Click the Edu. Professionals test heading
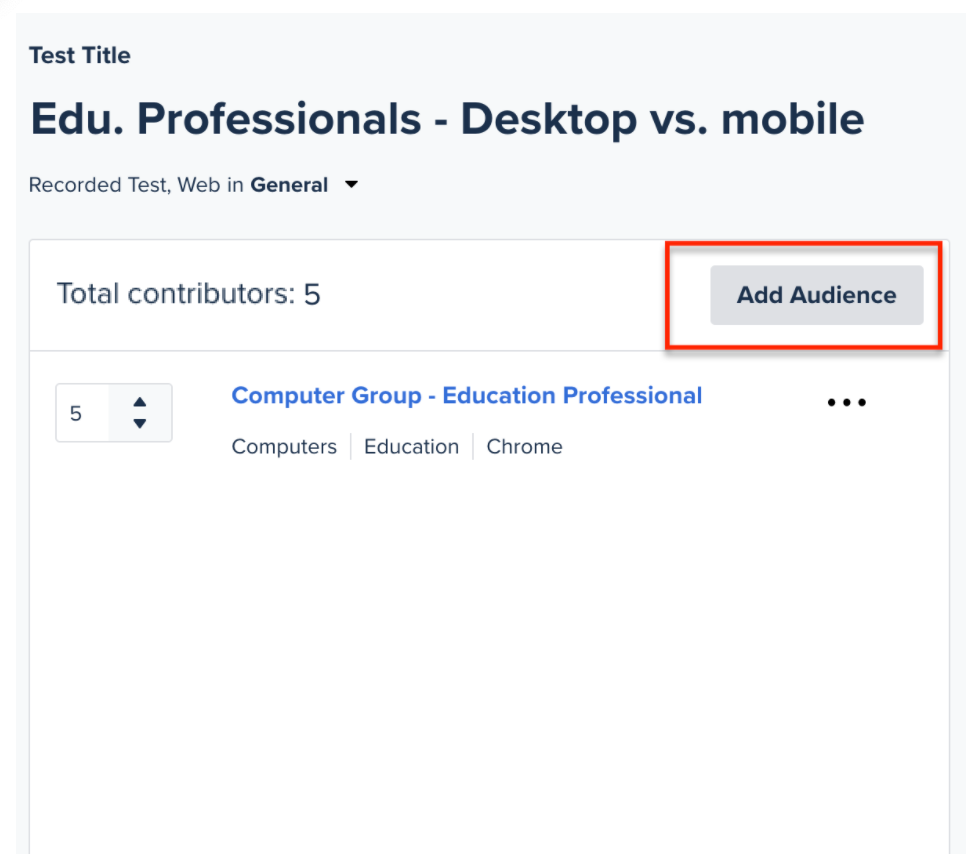Viewport: 970px width, 854px height. (x=447, y=119)
